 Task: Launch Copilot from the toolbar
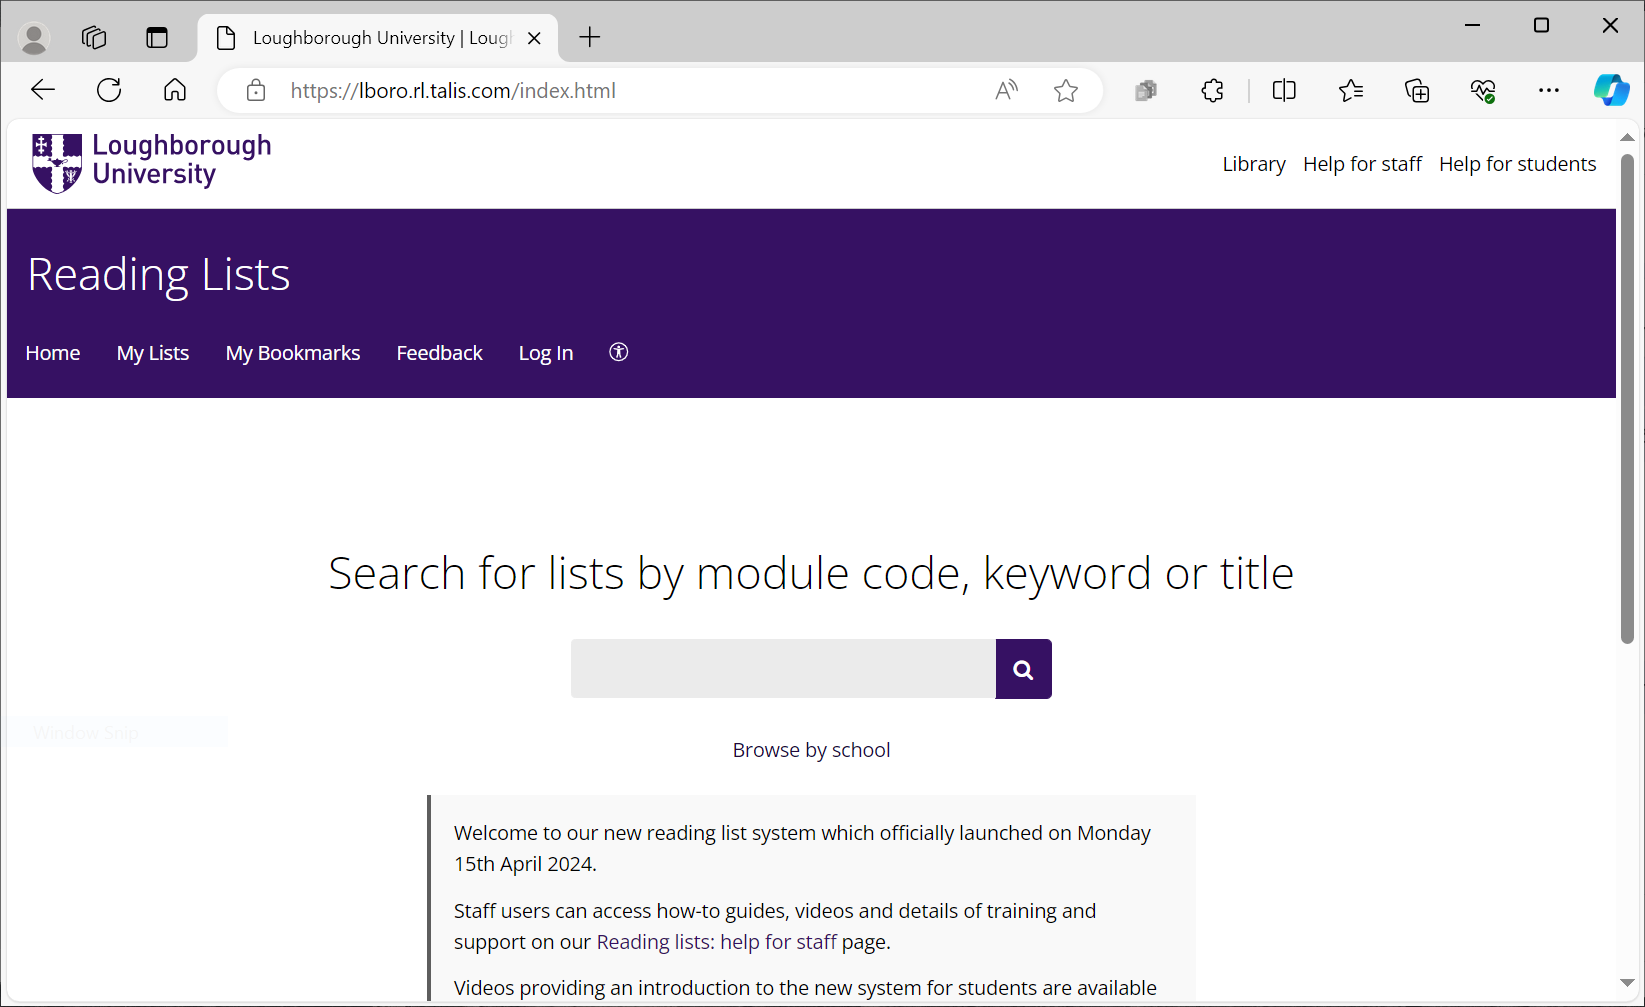[1610, 90]
